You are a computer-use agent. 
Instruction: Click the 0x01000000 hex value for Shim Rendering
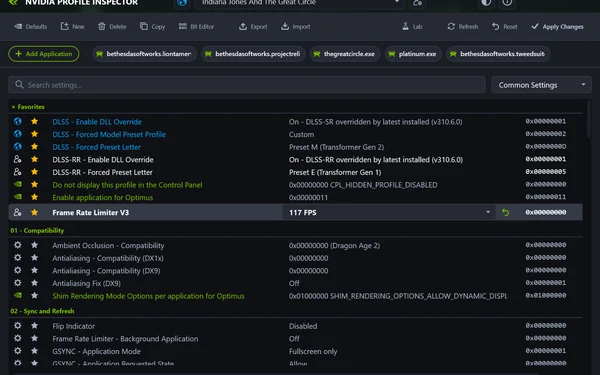click(x=546, y=295)
